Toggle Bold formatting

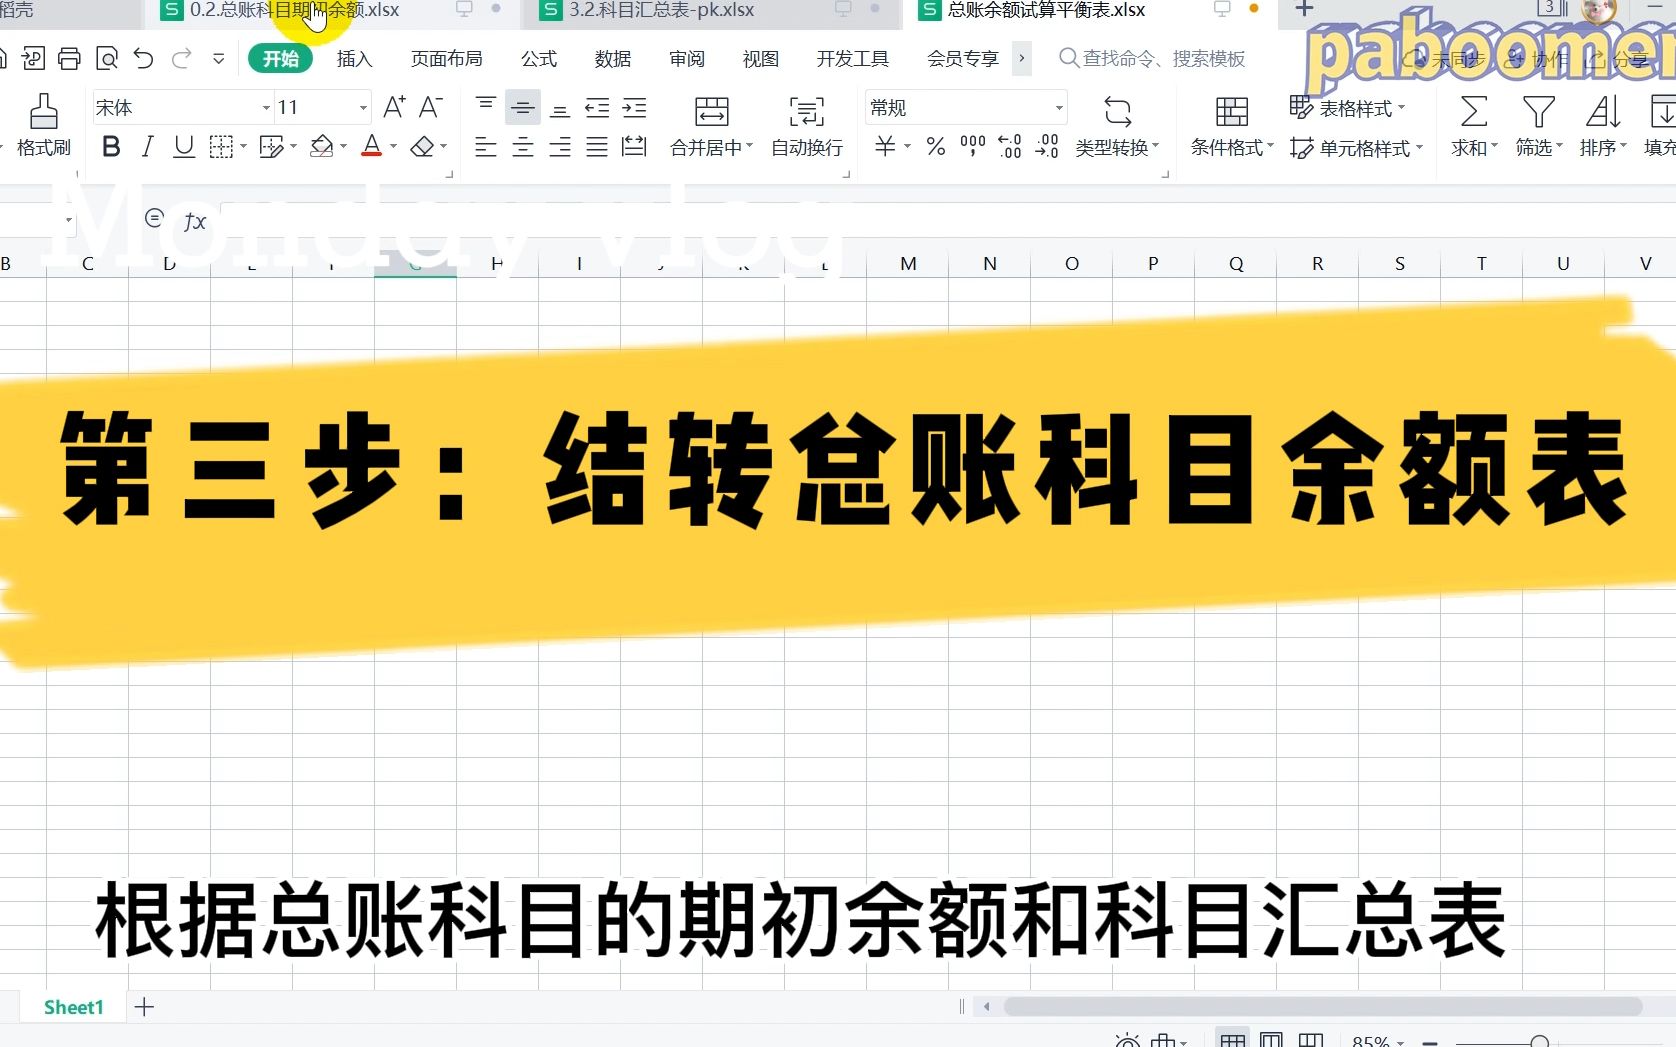pyautogui.click(x=111, y=147)
